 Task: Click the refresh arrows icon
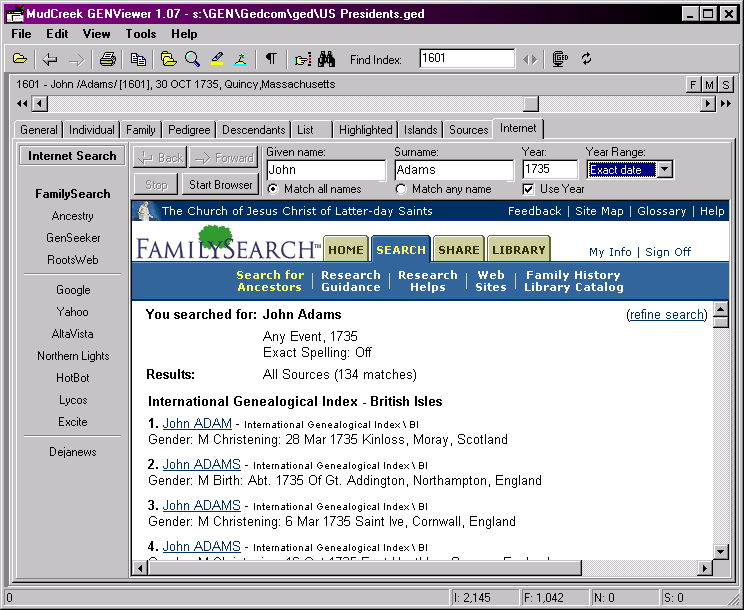click(587, 59)
